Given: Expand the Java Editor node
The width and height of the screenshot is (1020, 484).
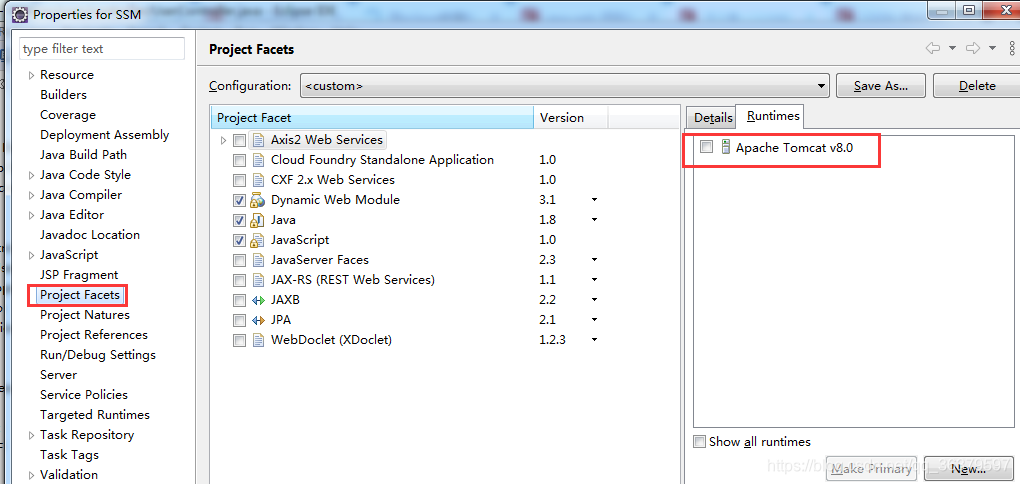Looking at the screenshot, I should (31, 215).
